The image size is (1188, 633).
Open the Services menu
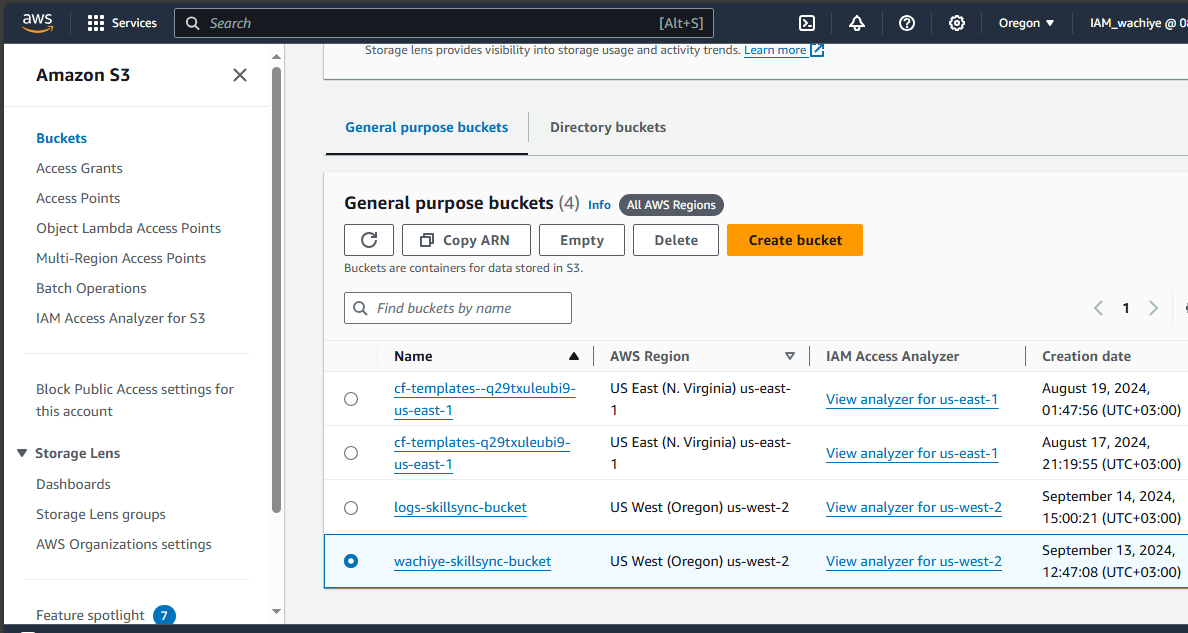click(121, 22)
